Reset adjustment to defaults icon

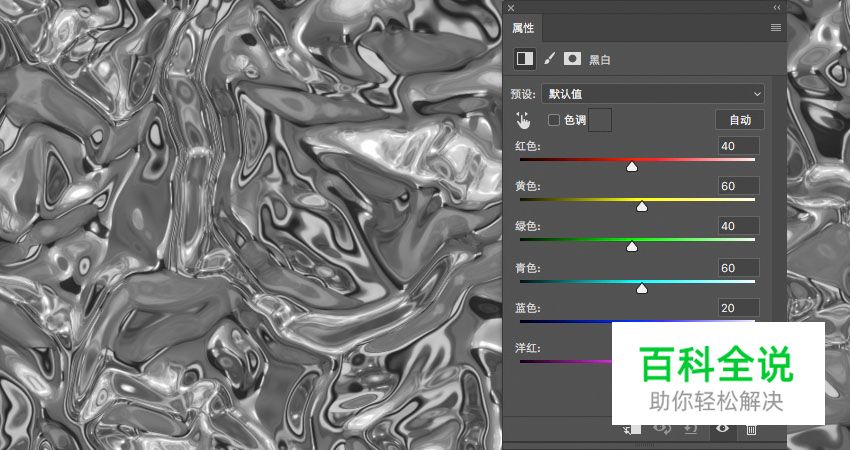690,429
